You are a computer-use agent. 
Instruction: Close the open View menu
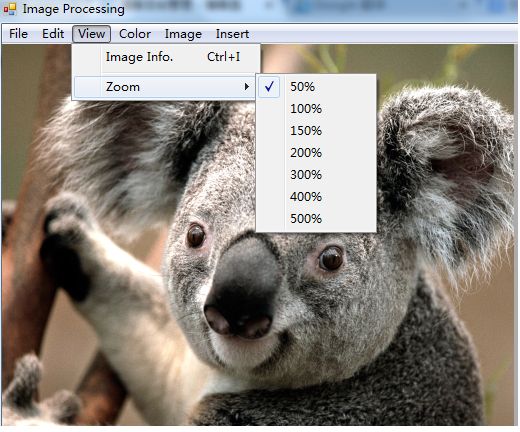click(x=91, y=34)
